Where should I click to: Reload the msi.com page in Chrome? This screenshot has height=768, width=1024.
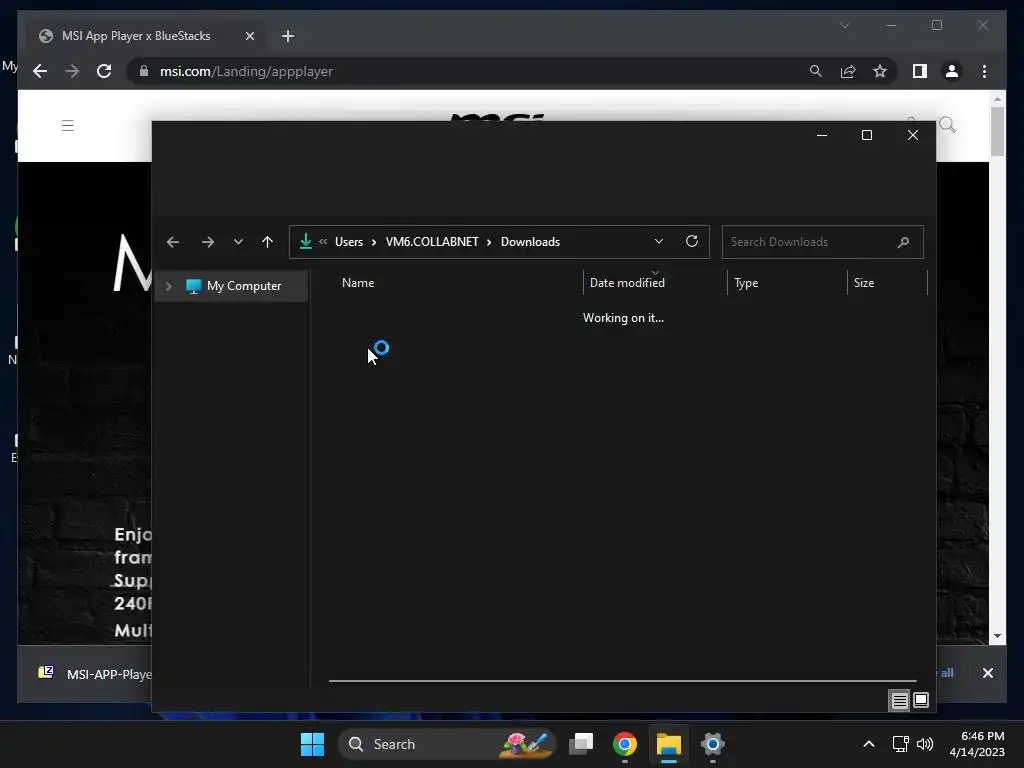(104, 71)
